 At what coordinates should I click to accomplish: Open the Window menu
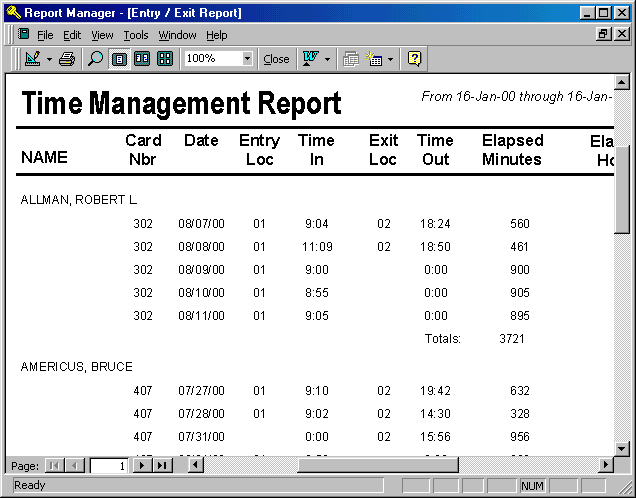tap(177, 35)
